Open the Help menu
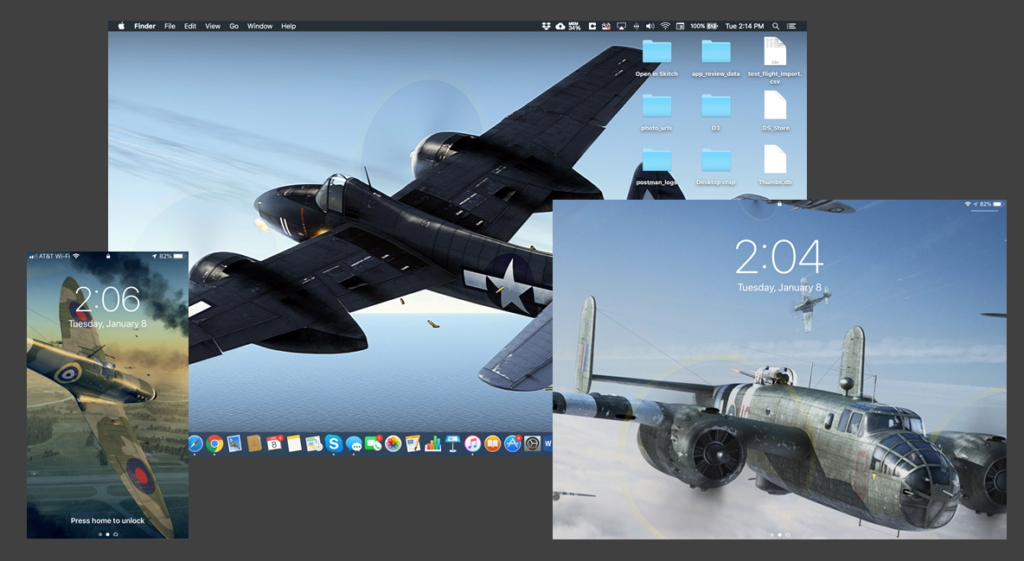The height and width of the screenshot is (561, 1024). (x=289, y=26)
